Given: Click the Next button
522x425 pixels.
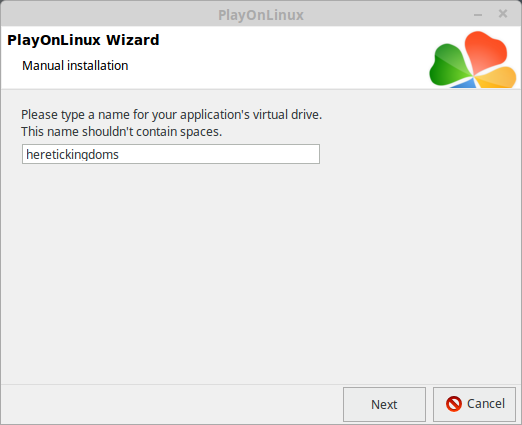Looking at the screenshot, I should click(x=384, y=404).
